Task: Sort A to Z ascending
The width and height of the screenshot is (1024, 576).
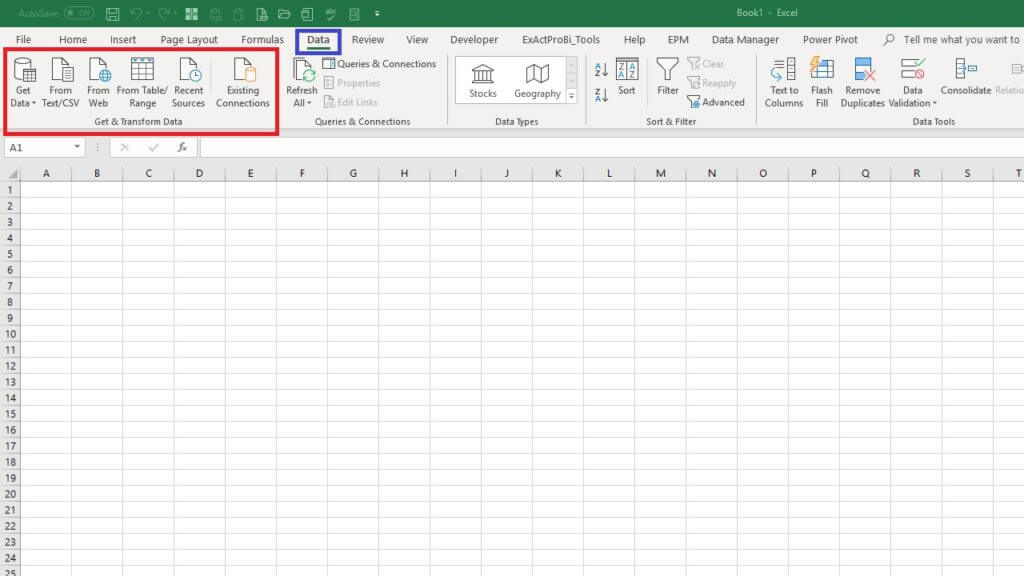Action: (x=601, y=70)
